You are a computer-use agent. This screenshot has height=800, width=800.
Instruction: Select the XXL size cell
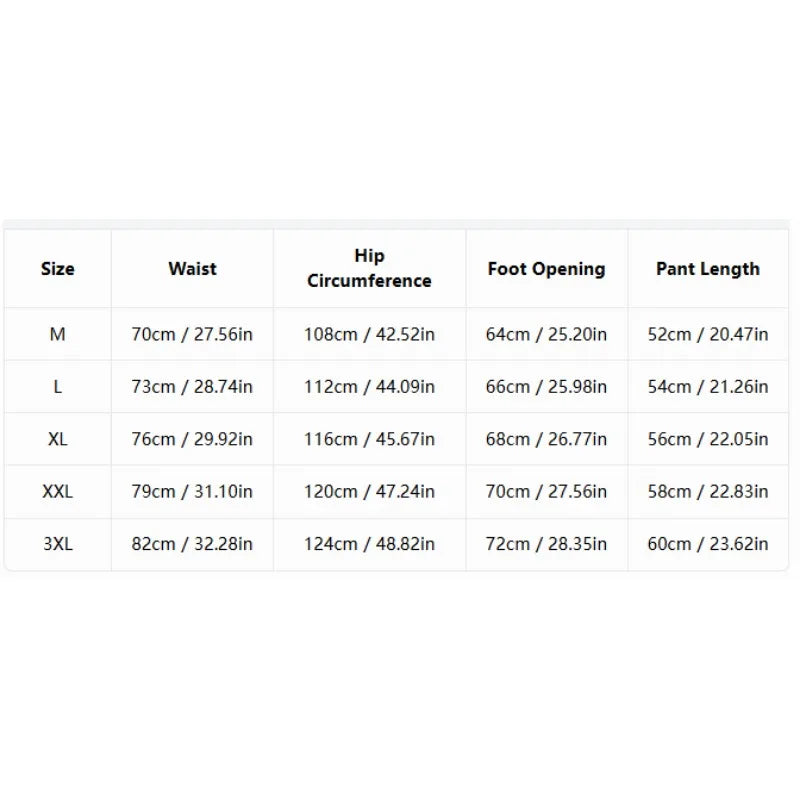(58, 491)
